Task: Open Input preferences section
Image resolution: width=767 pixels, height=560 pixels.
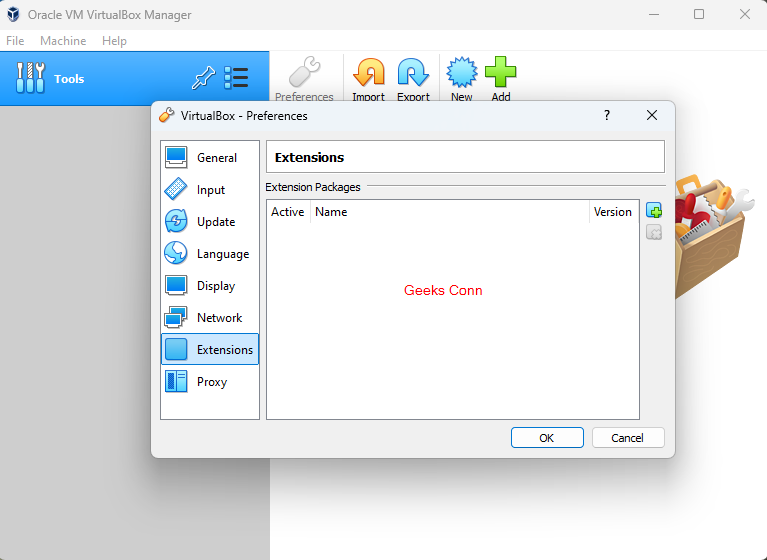Action: 210,190
